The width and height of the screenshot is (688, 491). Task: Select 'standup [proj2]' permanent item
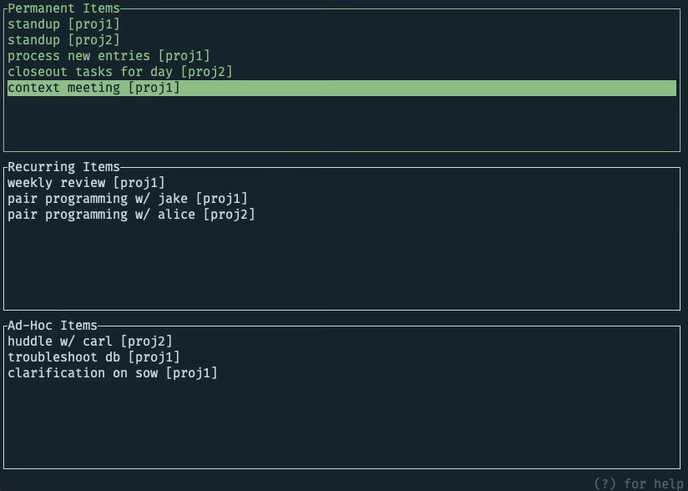(64, 40)
